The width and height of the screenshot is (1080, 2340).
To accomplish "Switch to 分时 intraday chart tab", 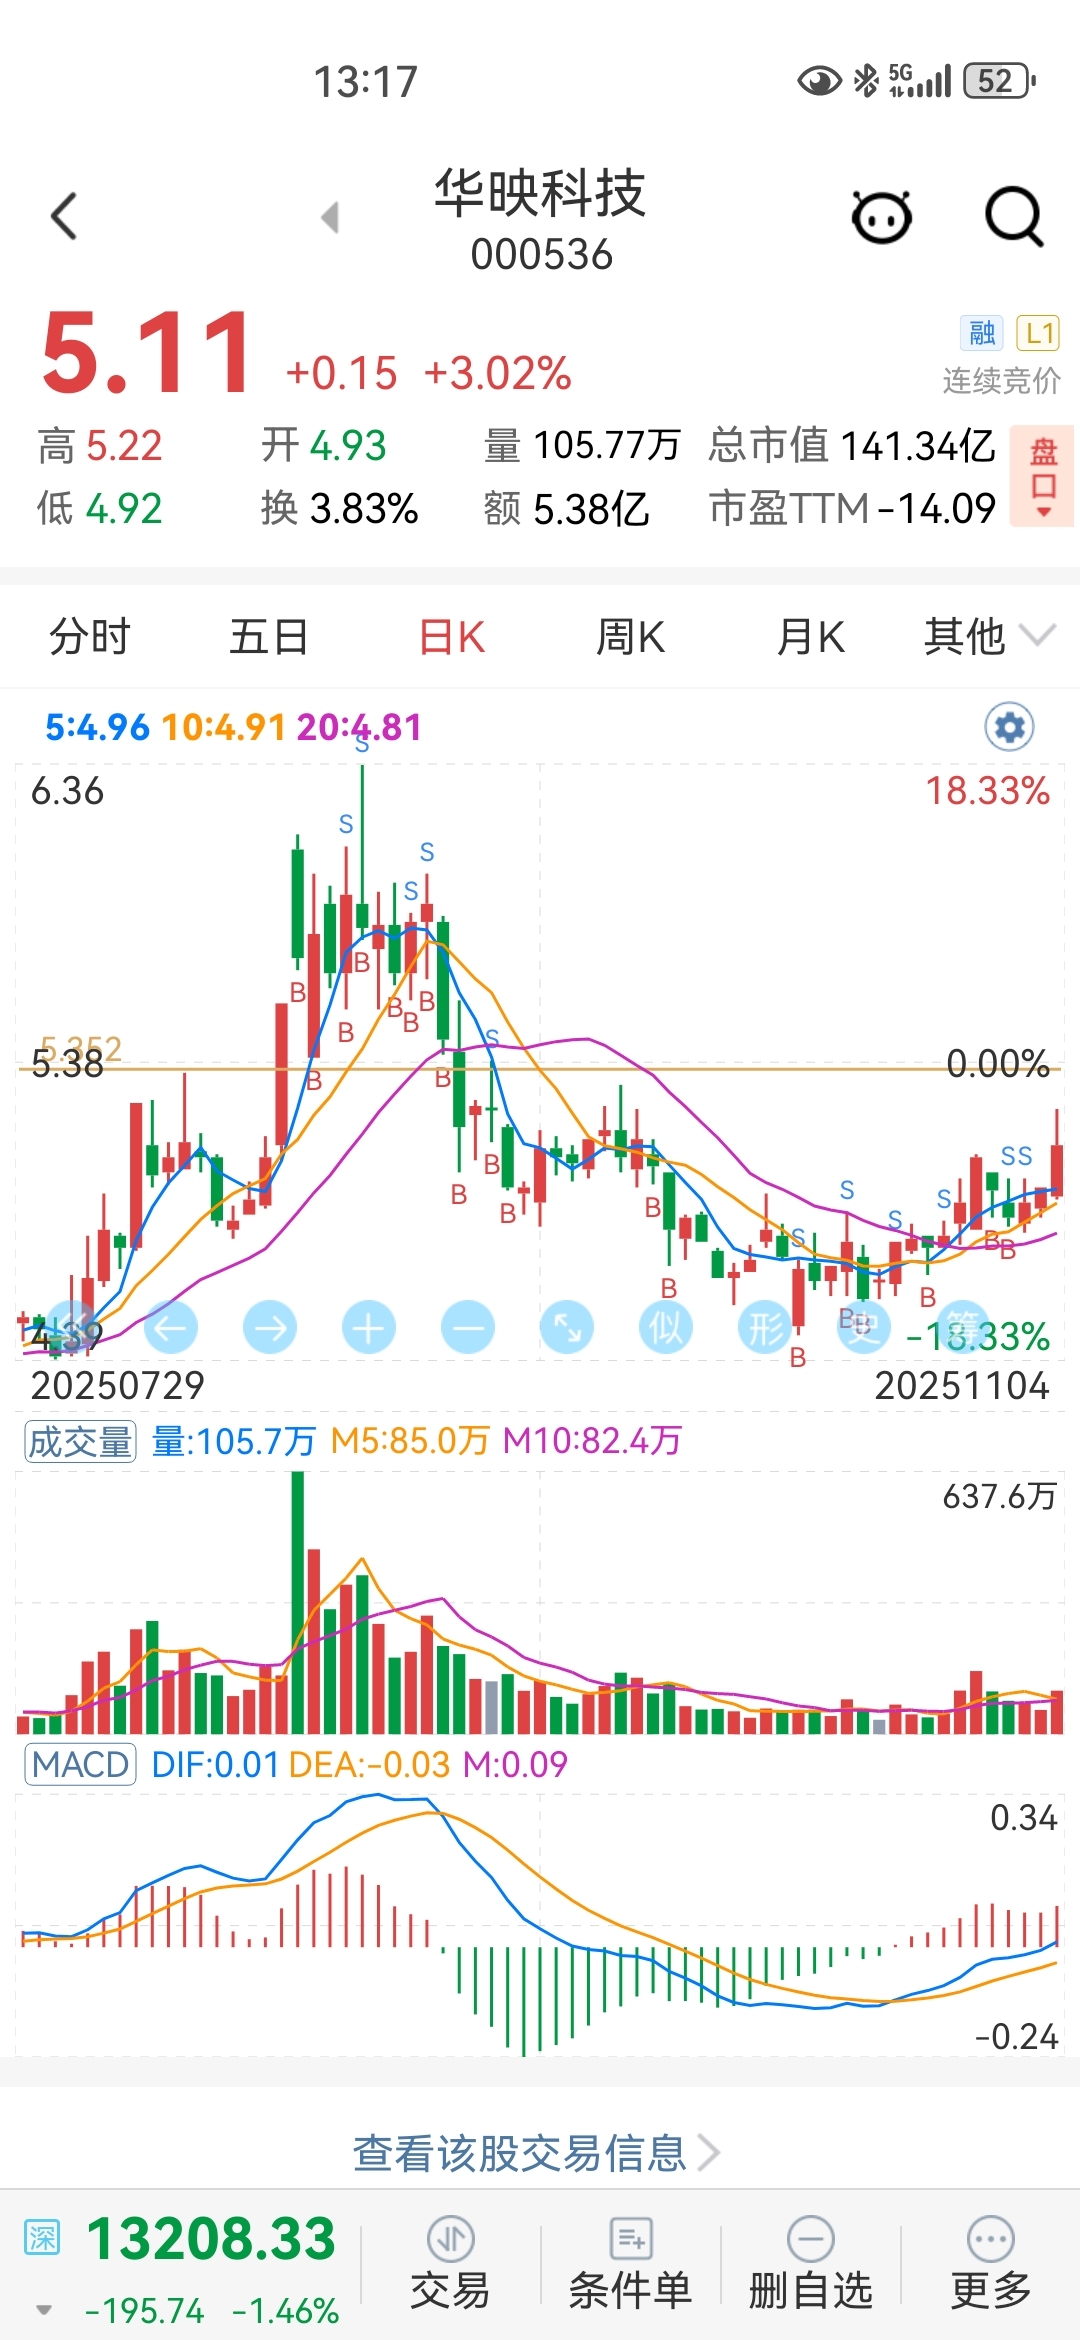I will 90,636.
